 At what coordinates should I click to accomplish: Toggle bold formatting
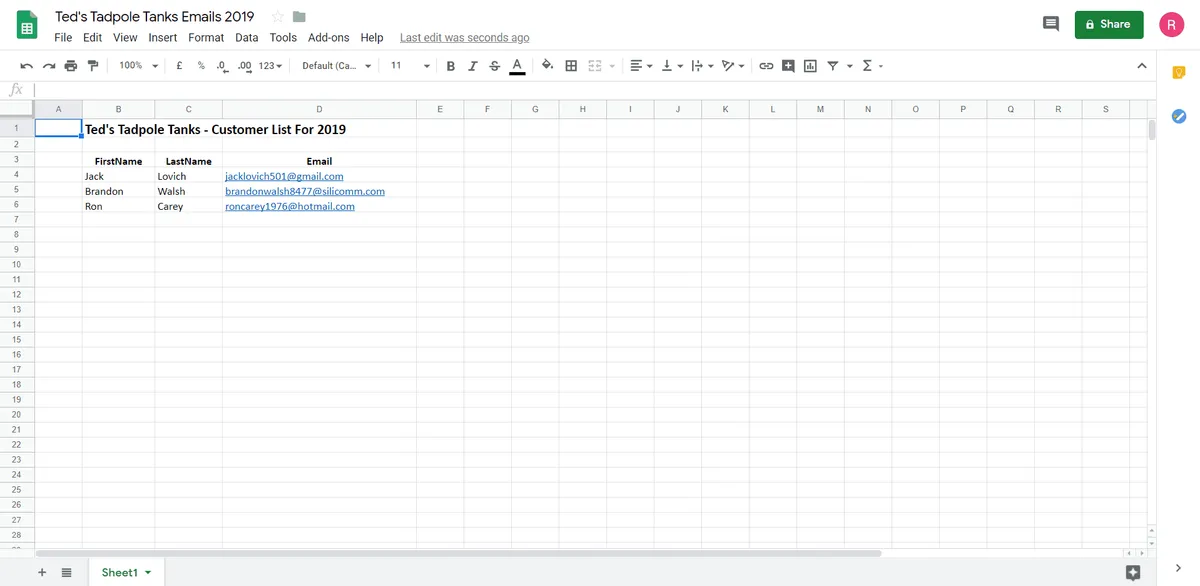[451, 66]
